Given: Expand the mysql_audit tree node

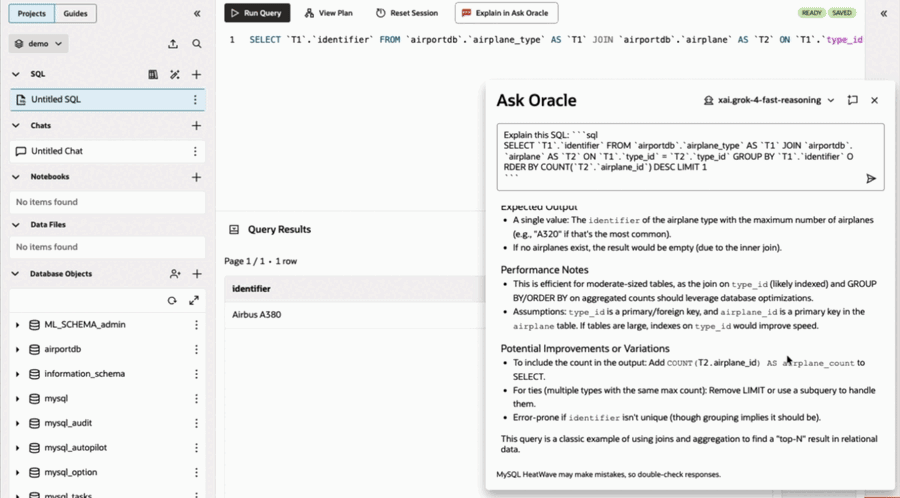Looking at the screenshot, I should (17, 423).
